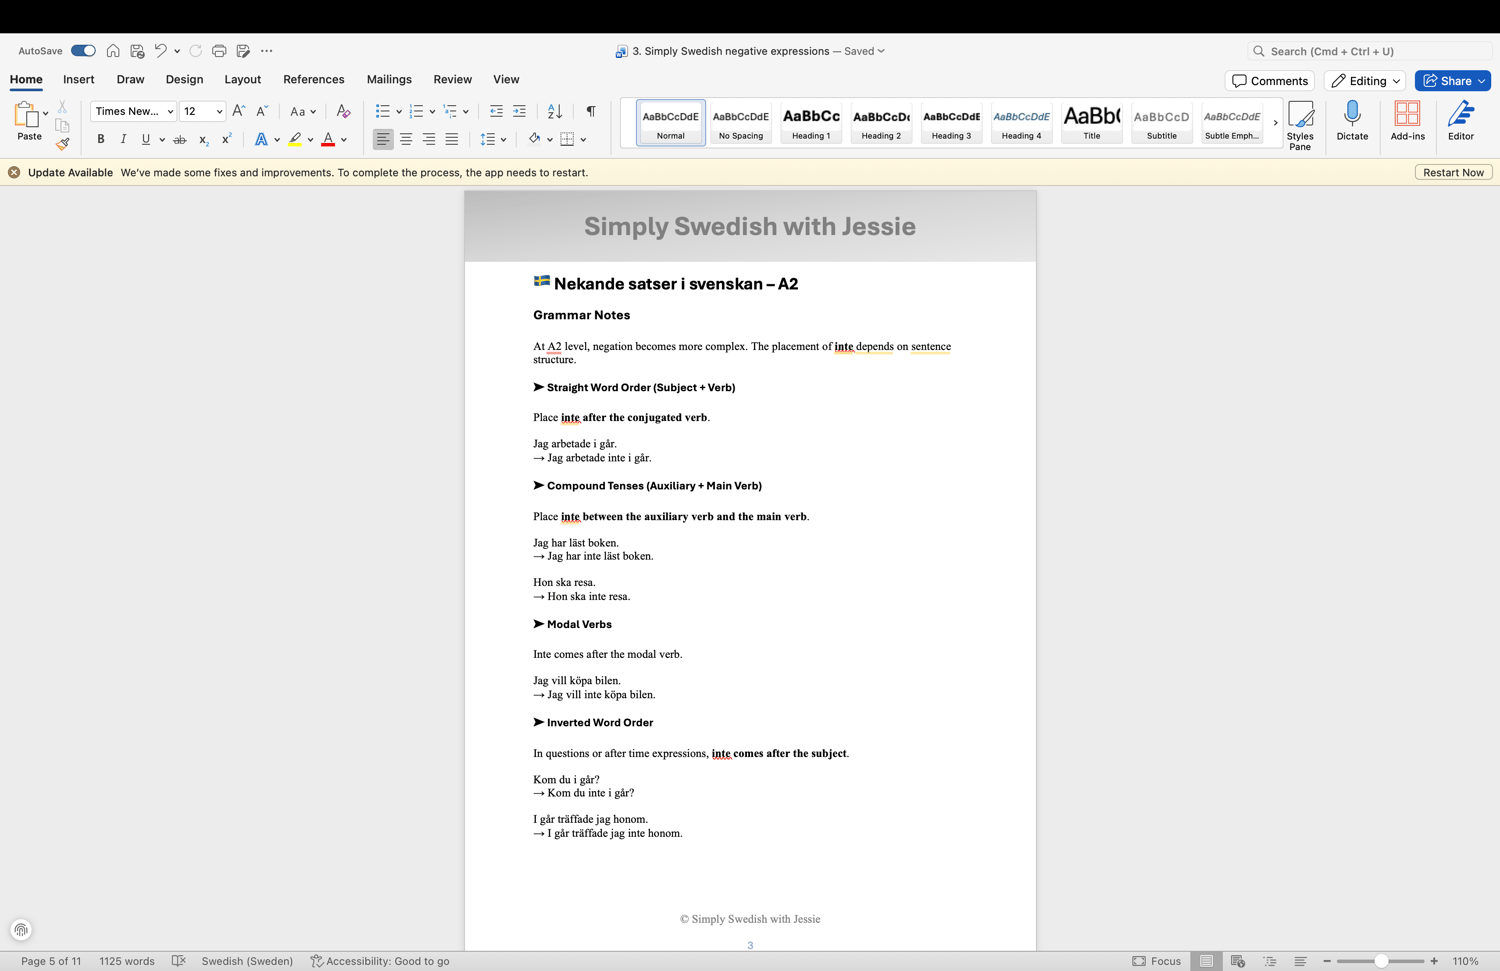Toggle the AutoSave switch
Screen dimensions: 1500x971
click(x=83, y=51)
